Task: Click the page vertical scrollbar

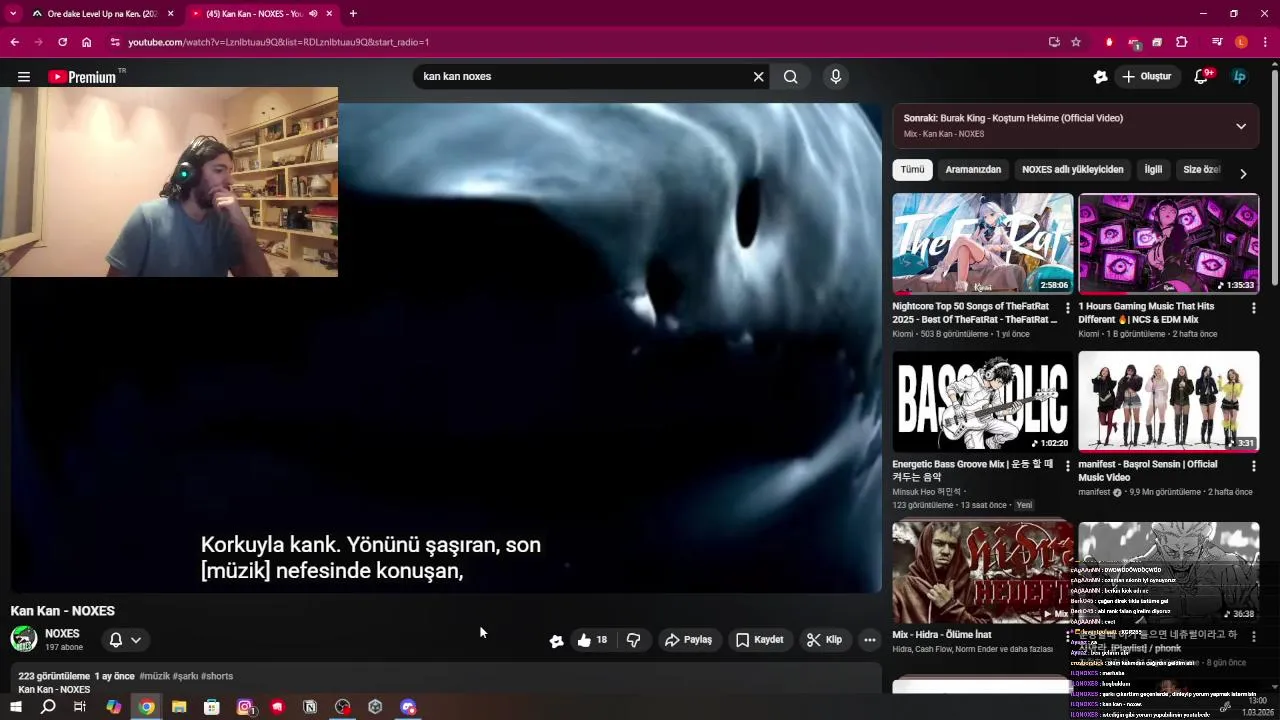Action: click(1274, 180)
